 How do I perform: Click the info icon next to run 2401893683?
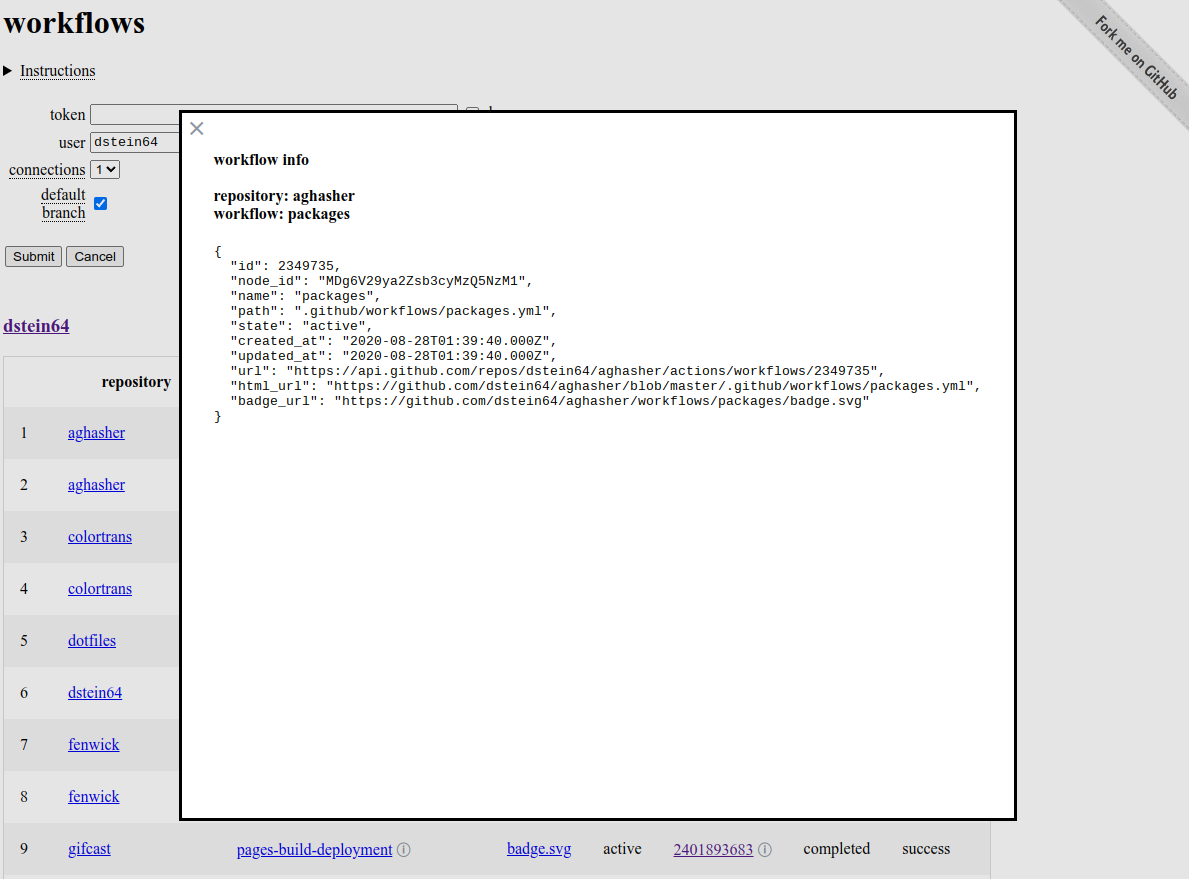(764, 849)
